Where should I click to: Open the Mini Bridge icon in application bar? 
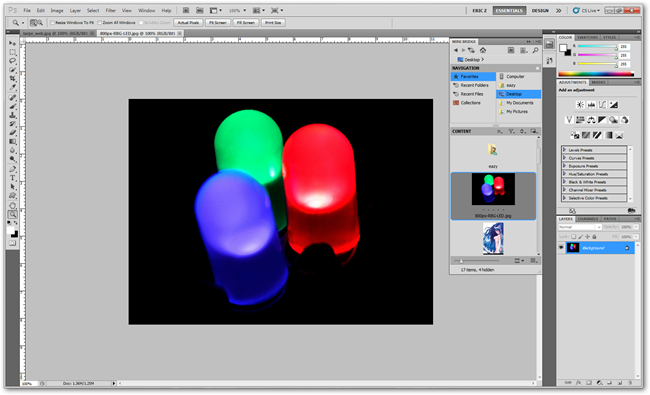coord(199,10)
